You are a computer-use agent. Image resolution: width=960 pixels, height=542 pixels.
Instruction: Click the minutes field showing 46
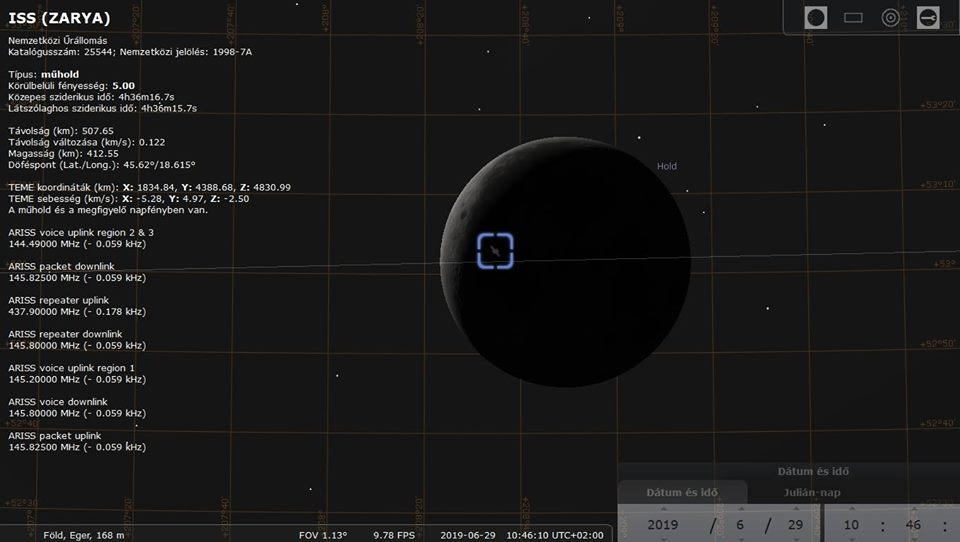pyautogui.click(x=912, y=525)
